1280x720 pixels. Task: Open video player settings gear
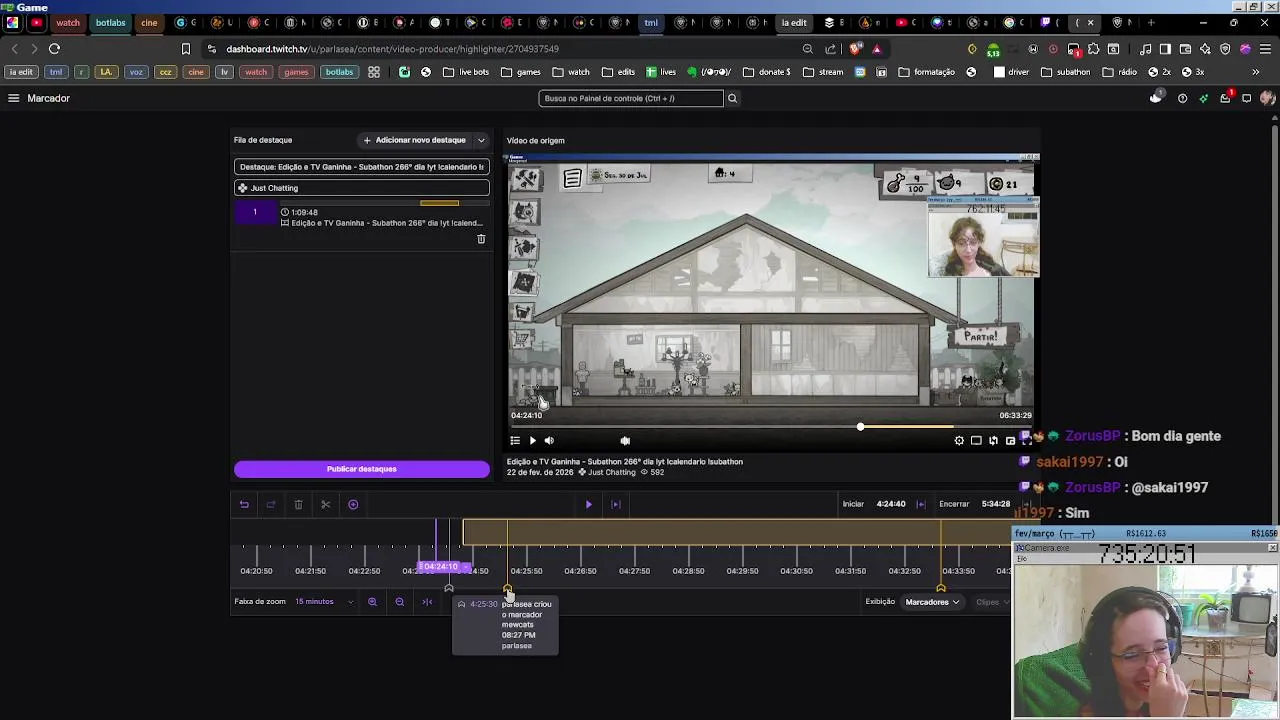[x=959, y=441]
